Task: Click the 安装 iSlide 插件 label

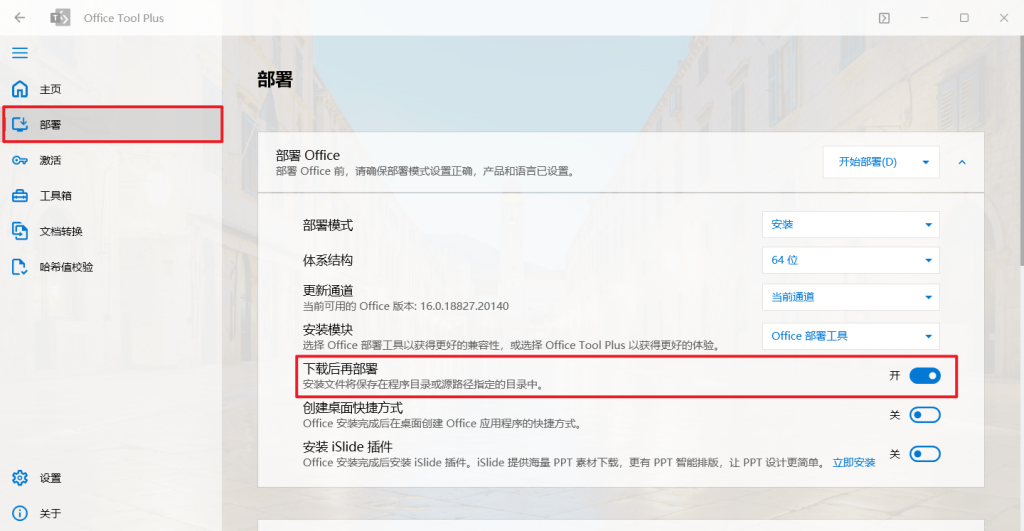Action: [347, 447]
